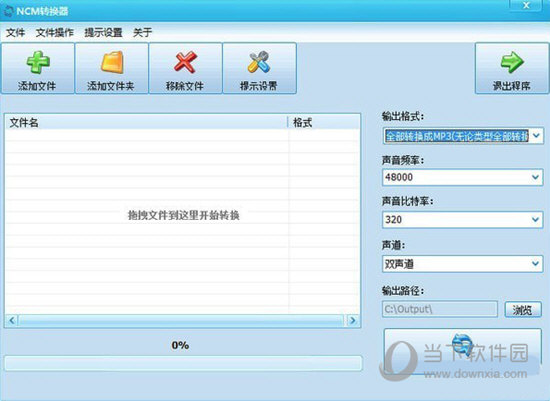The image size is (550, 401).
Task: Start conversion with the large convert button
Action: click(463, 351)
